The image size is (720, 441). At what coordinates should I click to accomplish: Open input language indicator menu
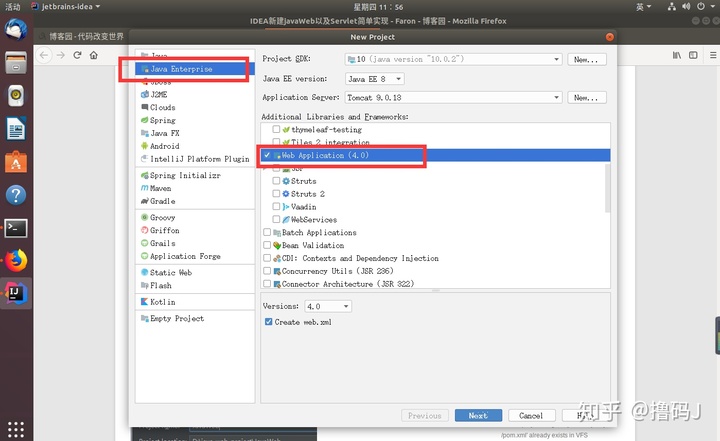[643, 6]
